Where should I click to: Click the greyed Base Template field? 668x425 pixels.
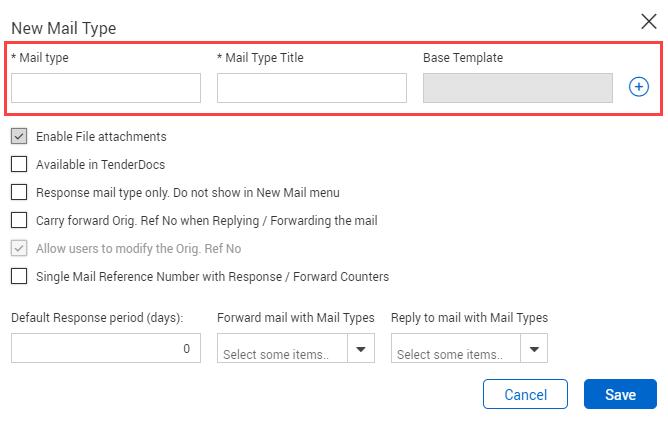click(x=518, y=88)
